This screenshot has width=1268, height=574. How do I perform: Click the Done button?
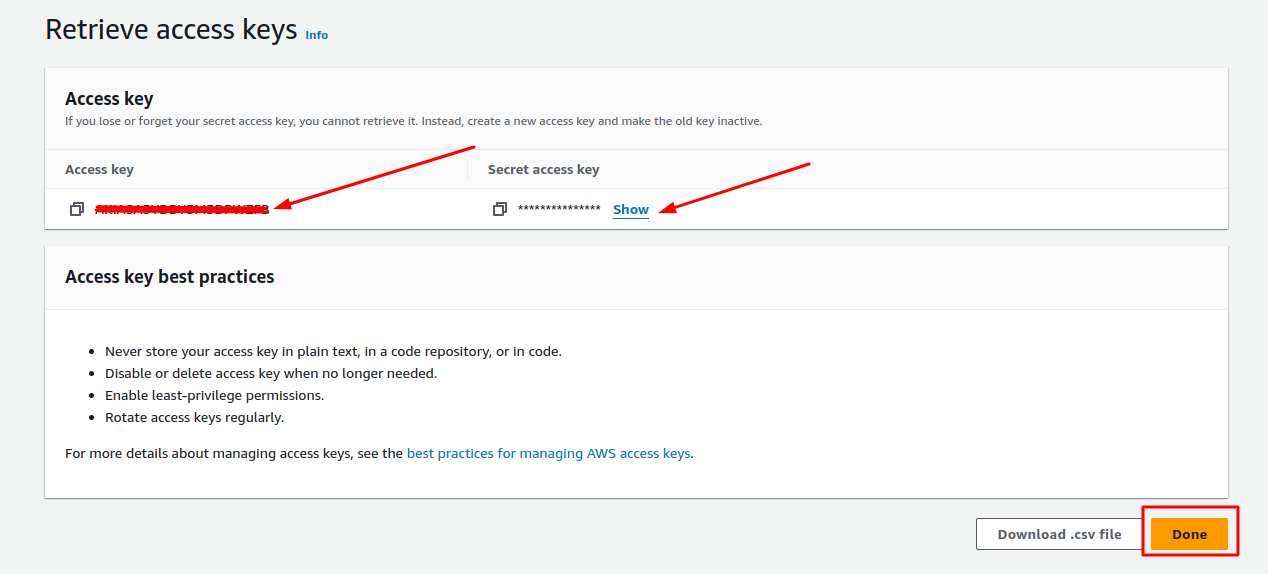coord(1189,534)
